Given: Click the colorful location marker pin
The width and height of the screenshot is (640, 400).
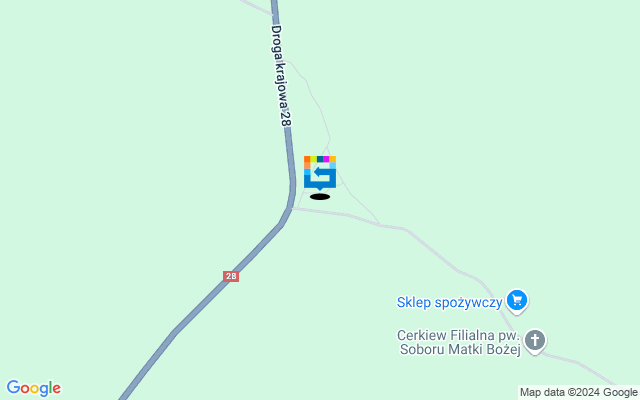Looking at the screenshot, I should pyautogui.click(x=320, y=173).
